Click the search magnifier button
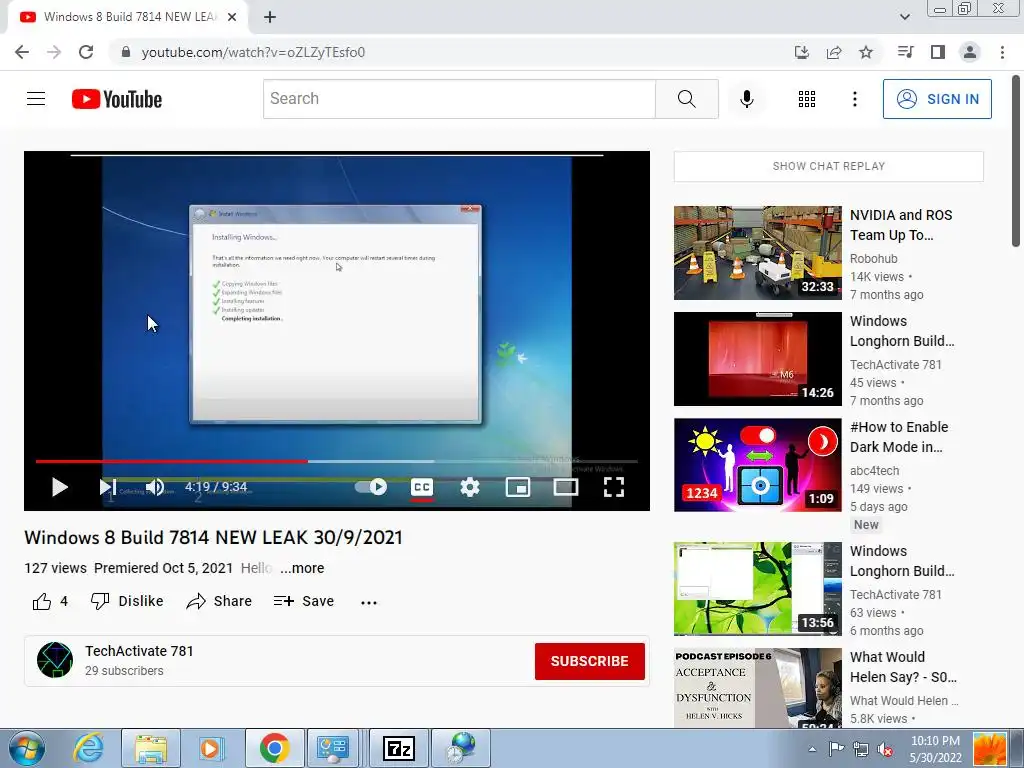The height and width of the screenshot is (768, 1024). (x=686, y=99)
